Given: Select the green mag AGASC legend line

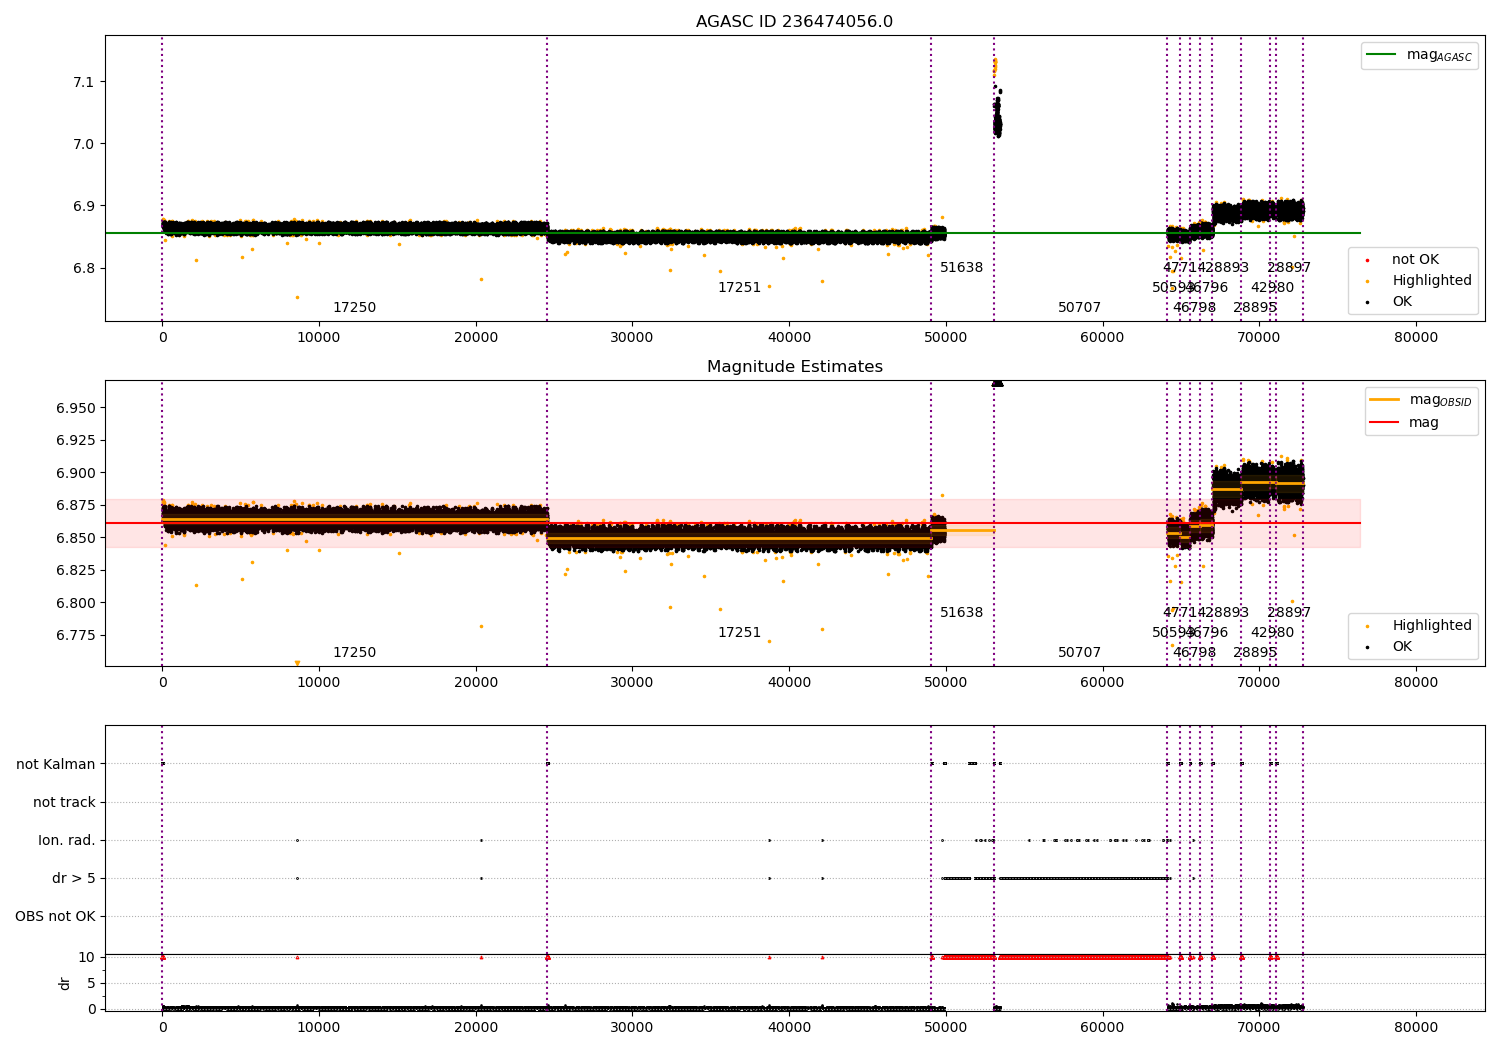Looking at the screenshot, I should [1381, 55].
